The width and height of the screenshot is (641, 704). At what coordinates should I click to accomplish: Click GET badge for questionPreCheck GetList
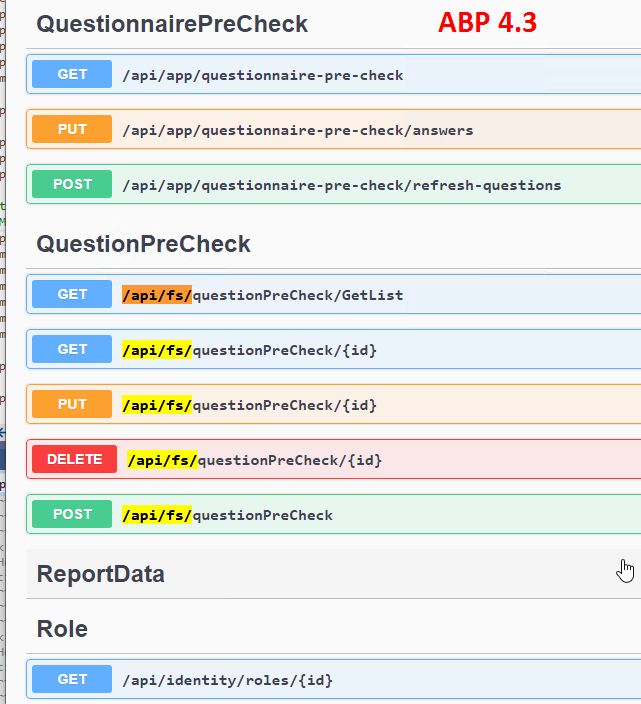pos(72,295)
